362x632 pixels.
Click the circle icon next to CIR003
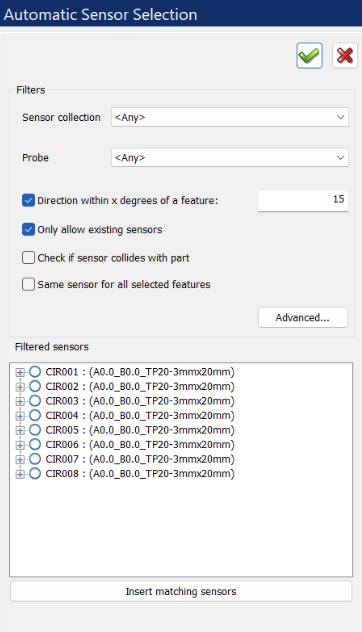(x=35, y=401)
